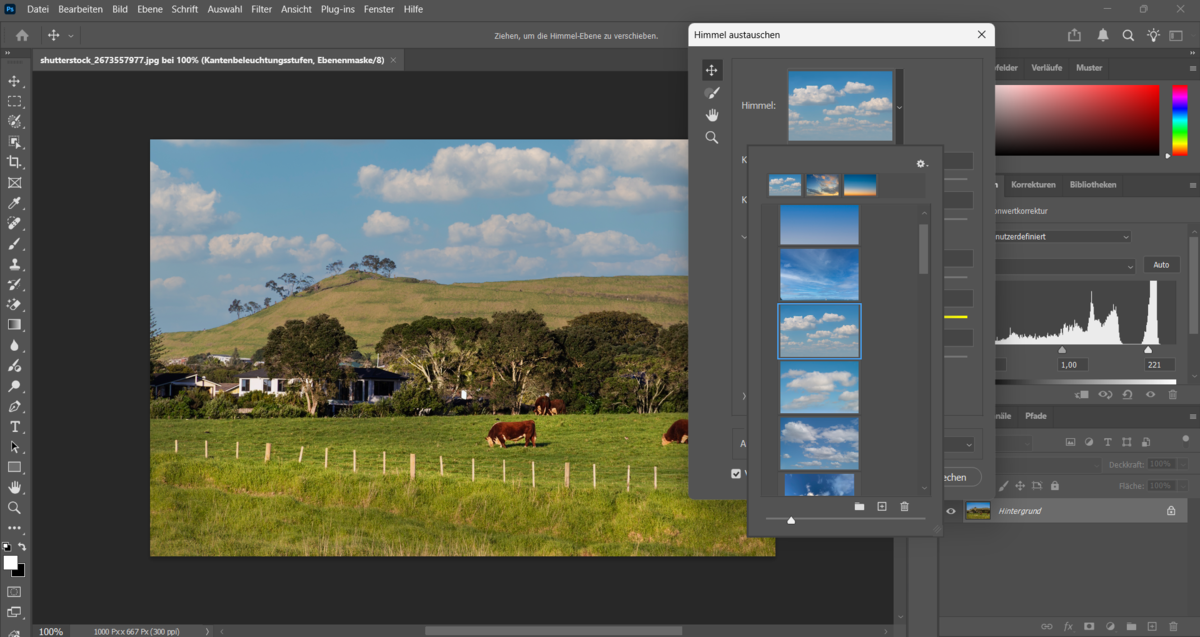Open the Himmel sky preview dropdown
The height and width of the screenshot is (637, 1200).
tap(899, 107)
